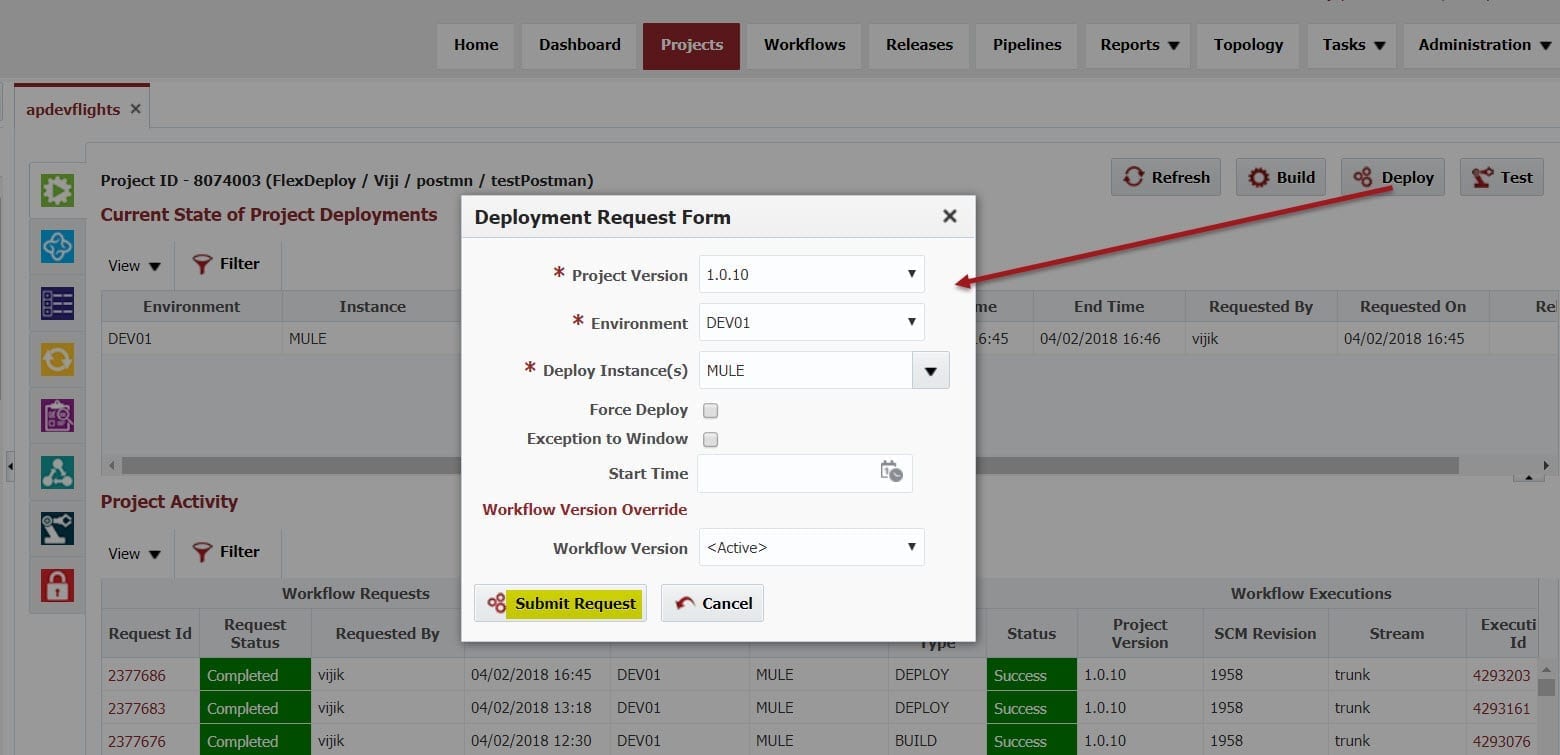Click Filter in Project Activity section

pos(226,552)
